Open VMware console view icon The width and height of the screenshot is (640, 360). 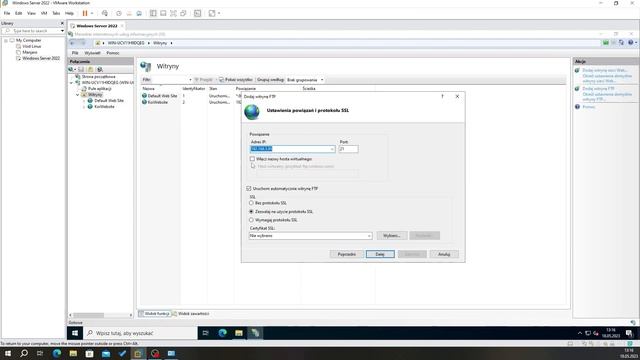click(198, 13)
